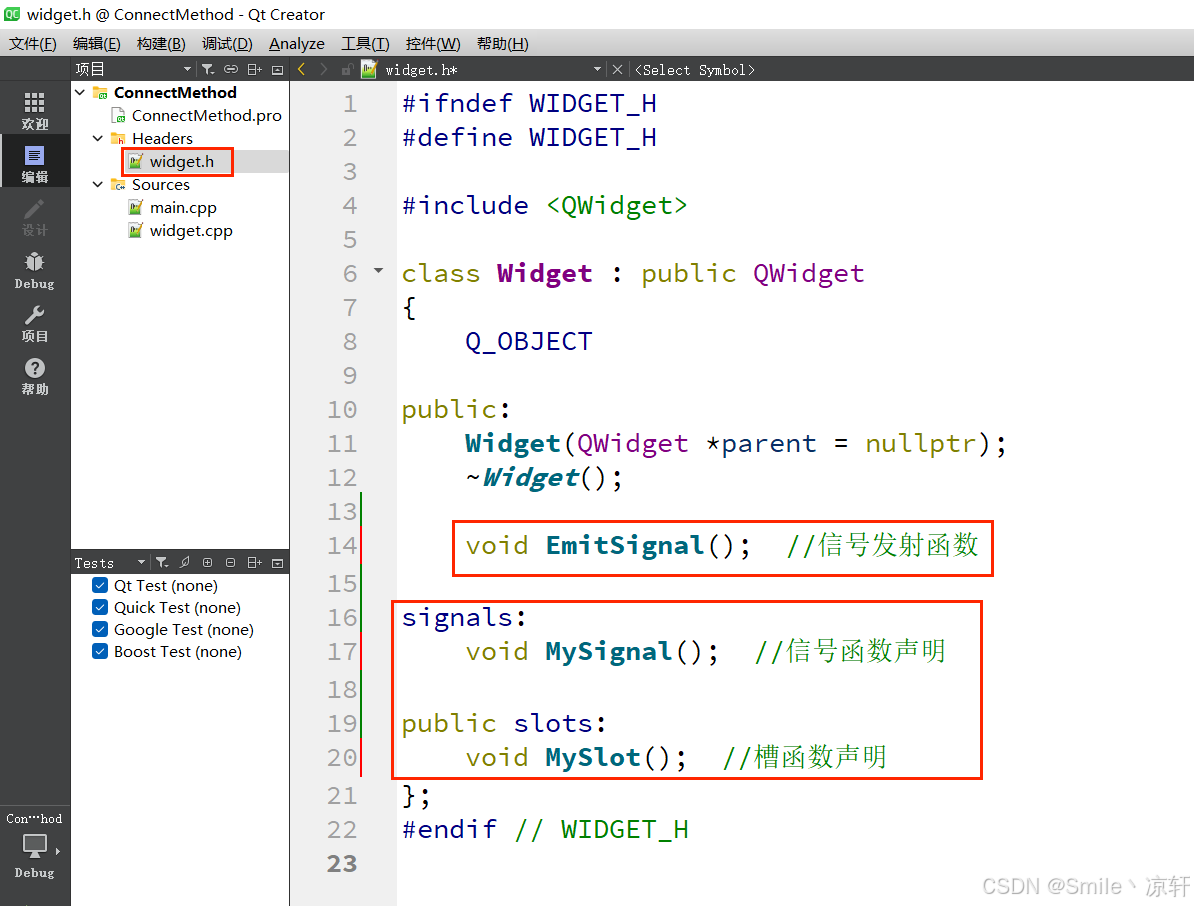Switch to Edit (编辑) mode
1194x906 pixels.
click(x=34, y=164)
